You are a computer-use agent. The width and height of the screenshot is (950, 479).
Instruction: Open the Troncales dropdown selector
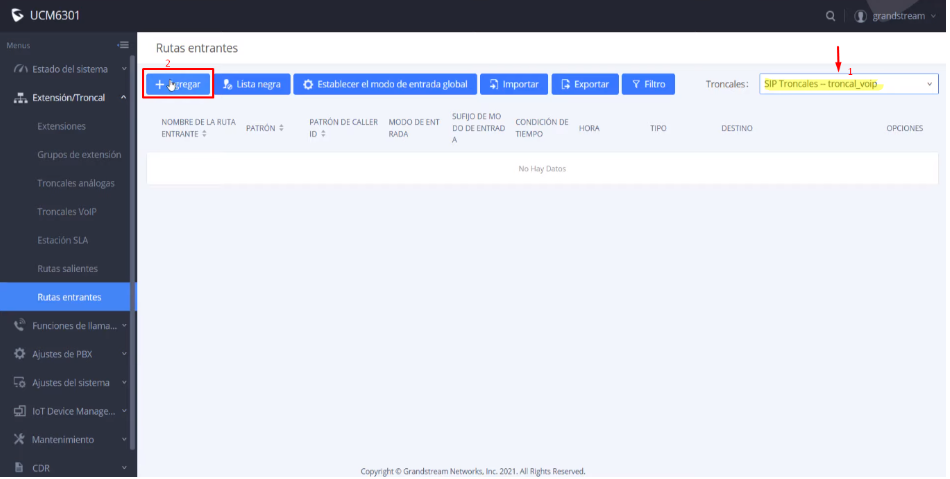pyautogui.click(x=848, y=84)
